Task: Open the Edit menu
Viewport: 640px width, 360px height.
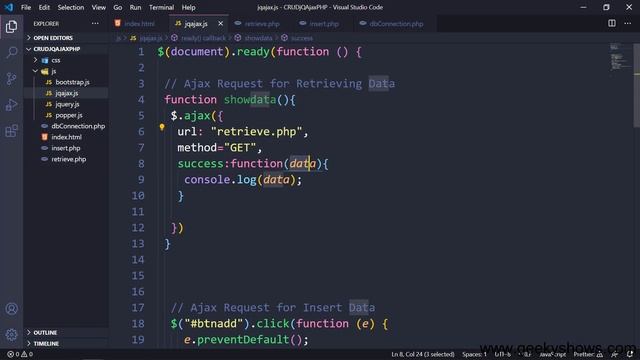Action: point(44,7)
